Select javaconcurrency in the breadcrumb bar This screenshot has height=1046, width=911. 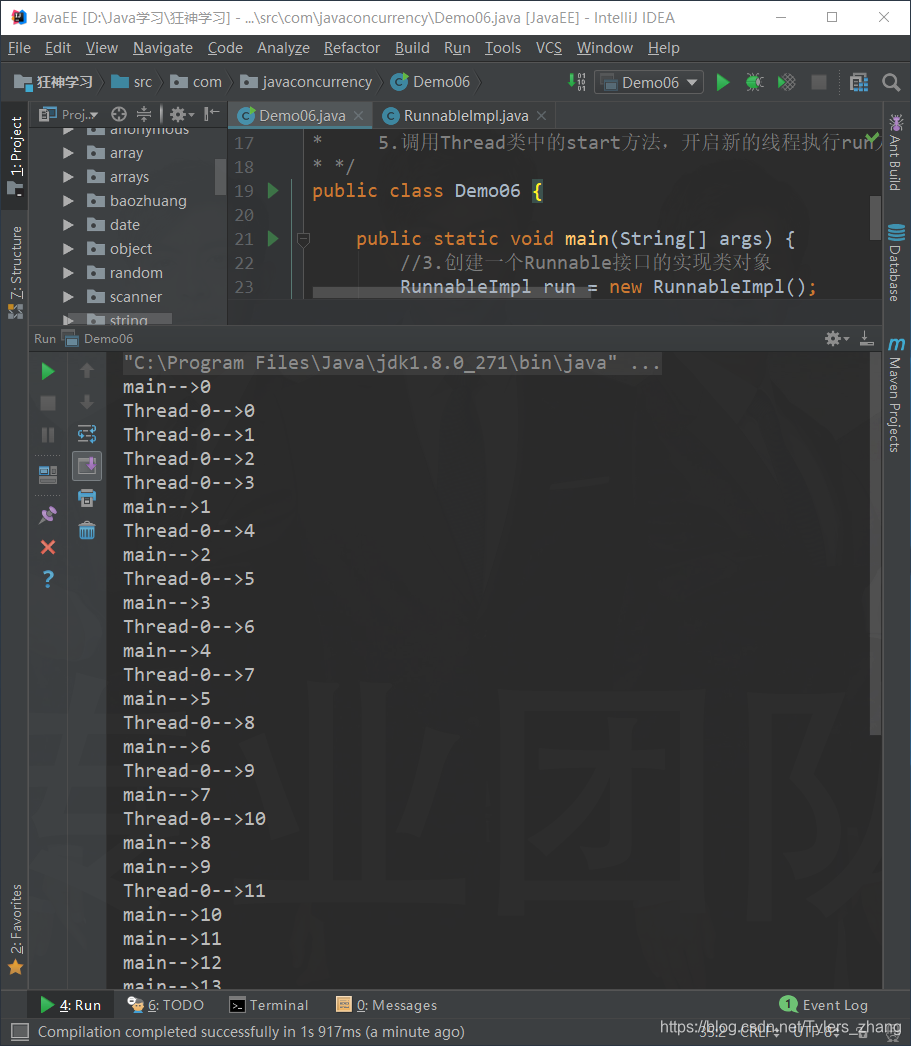(306, 82)
